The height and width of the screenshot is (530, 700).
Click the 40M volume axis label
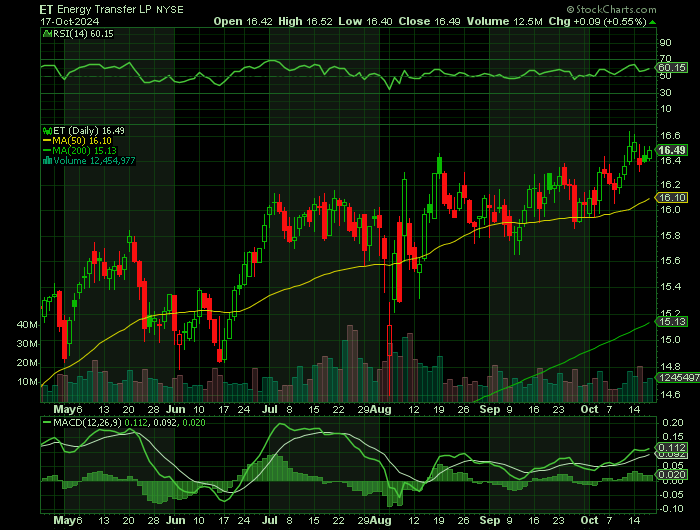click(x=27, y=325)
